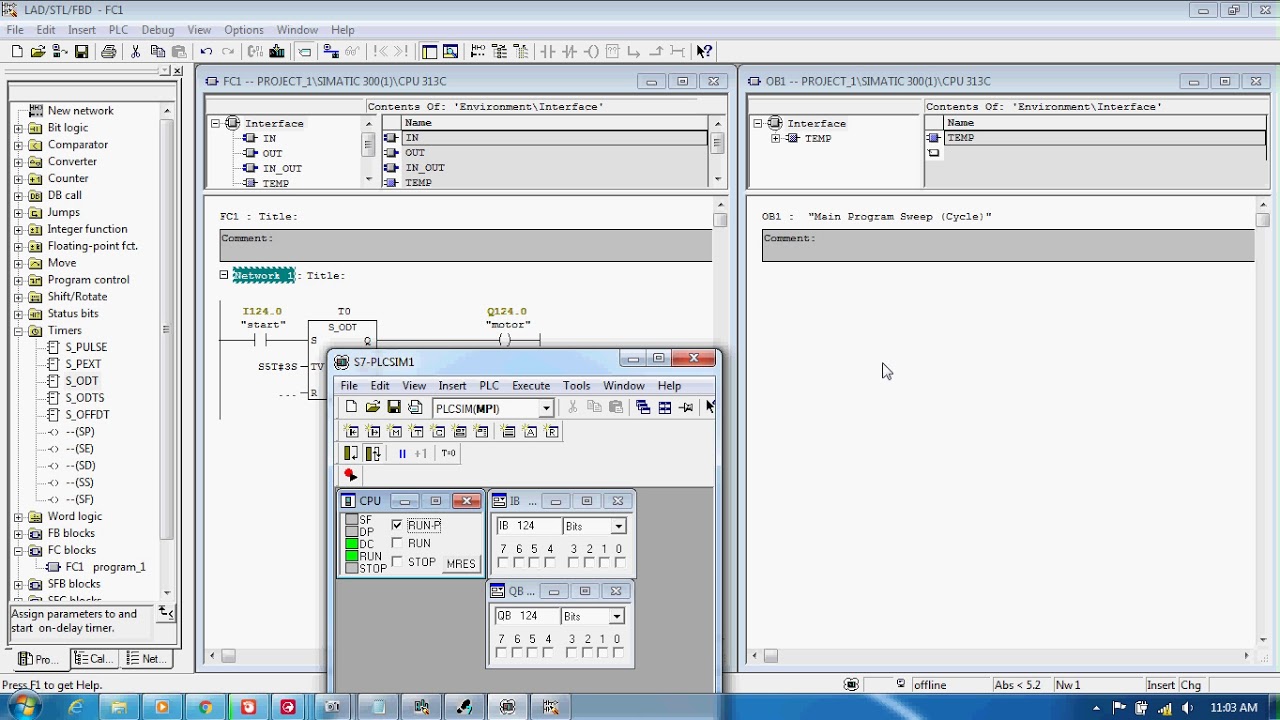Save the block with the floppy icon in the main toolbar
Image resolution: width=1280 pixels, height=720 pixels.
coord(82,52)
